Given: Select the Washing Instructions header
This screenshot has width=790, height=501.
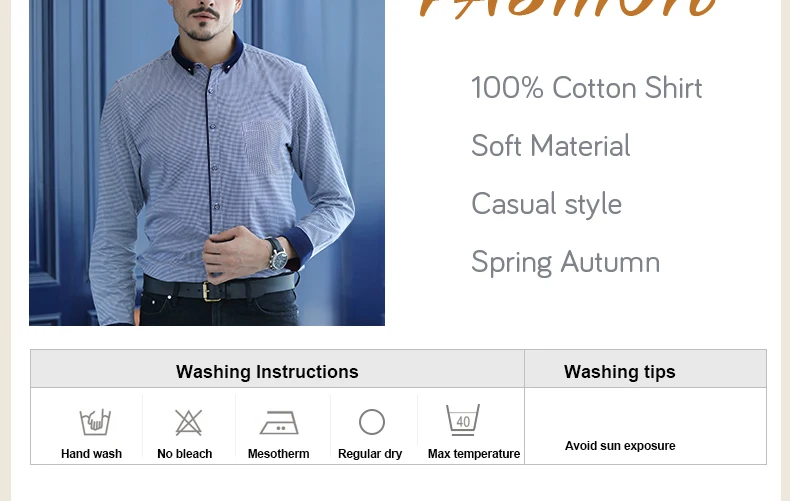Looking at the screenshot, I should coord(267,372).
